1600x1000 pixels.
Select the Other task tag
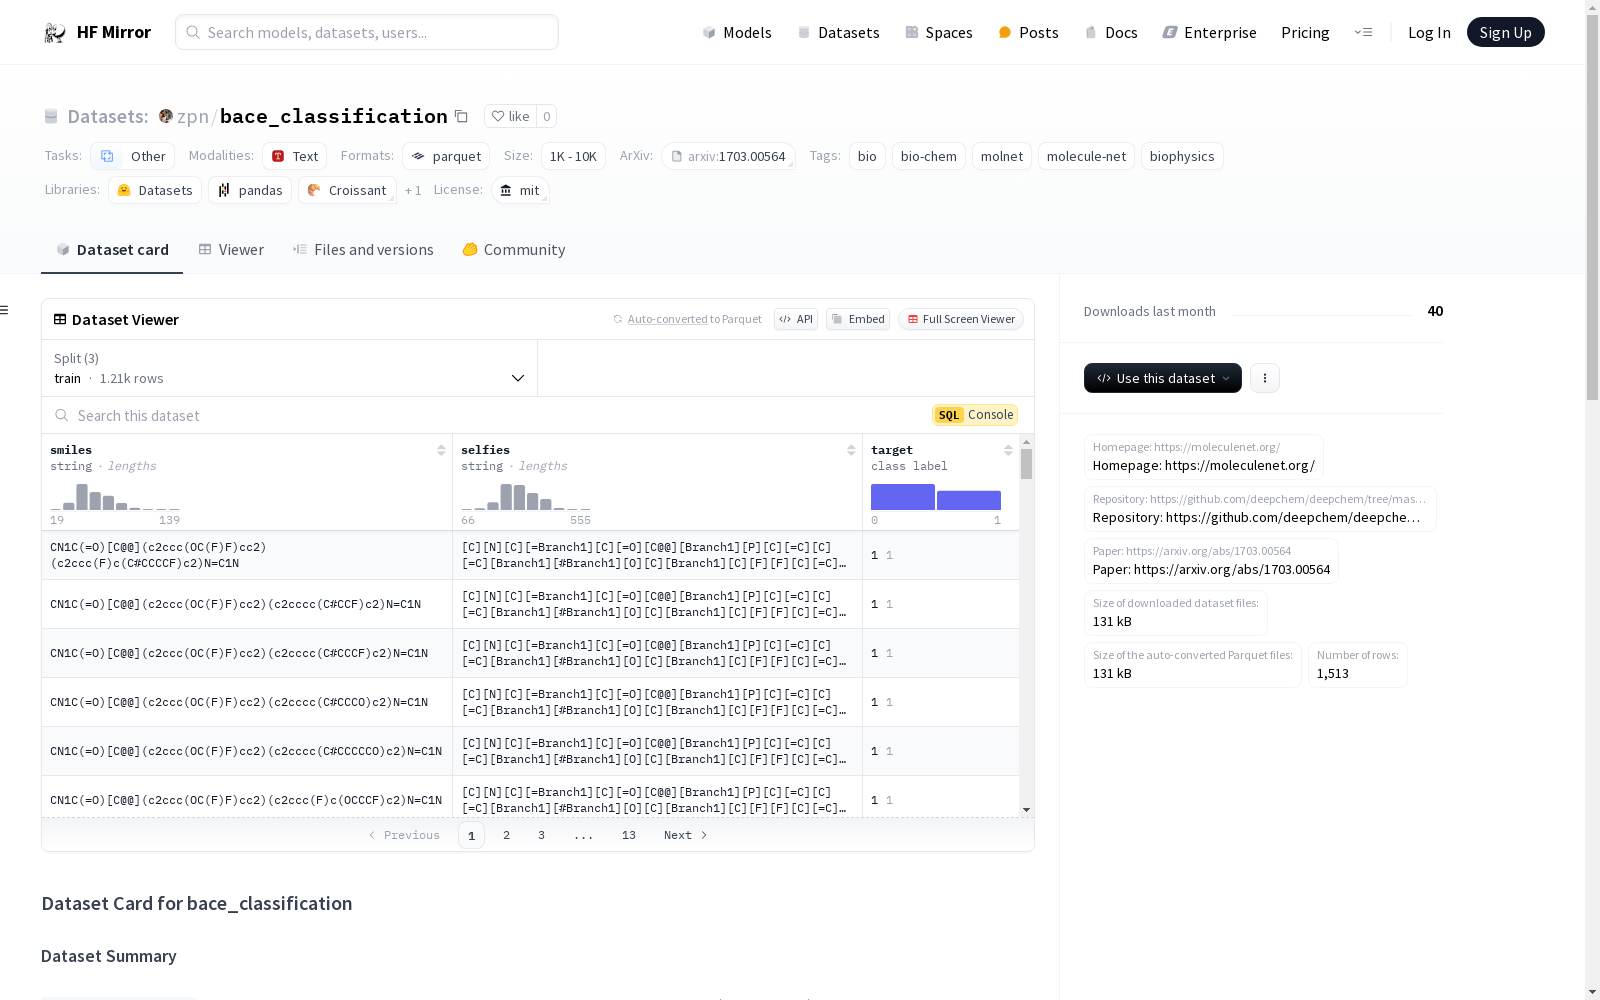coord(132,156)
